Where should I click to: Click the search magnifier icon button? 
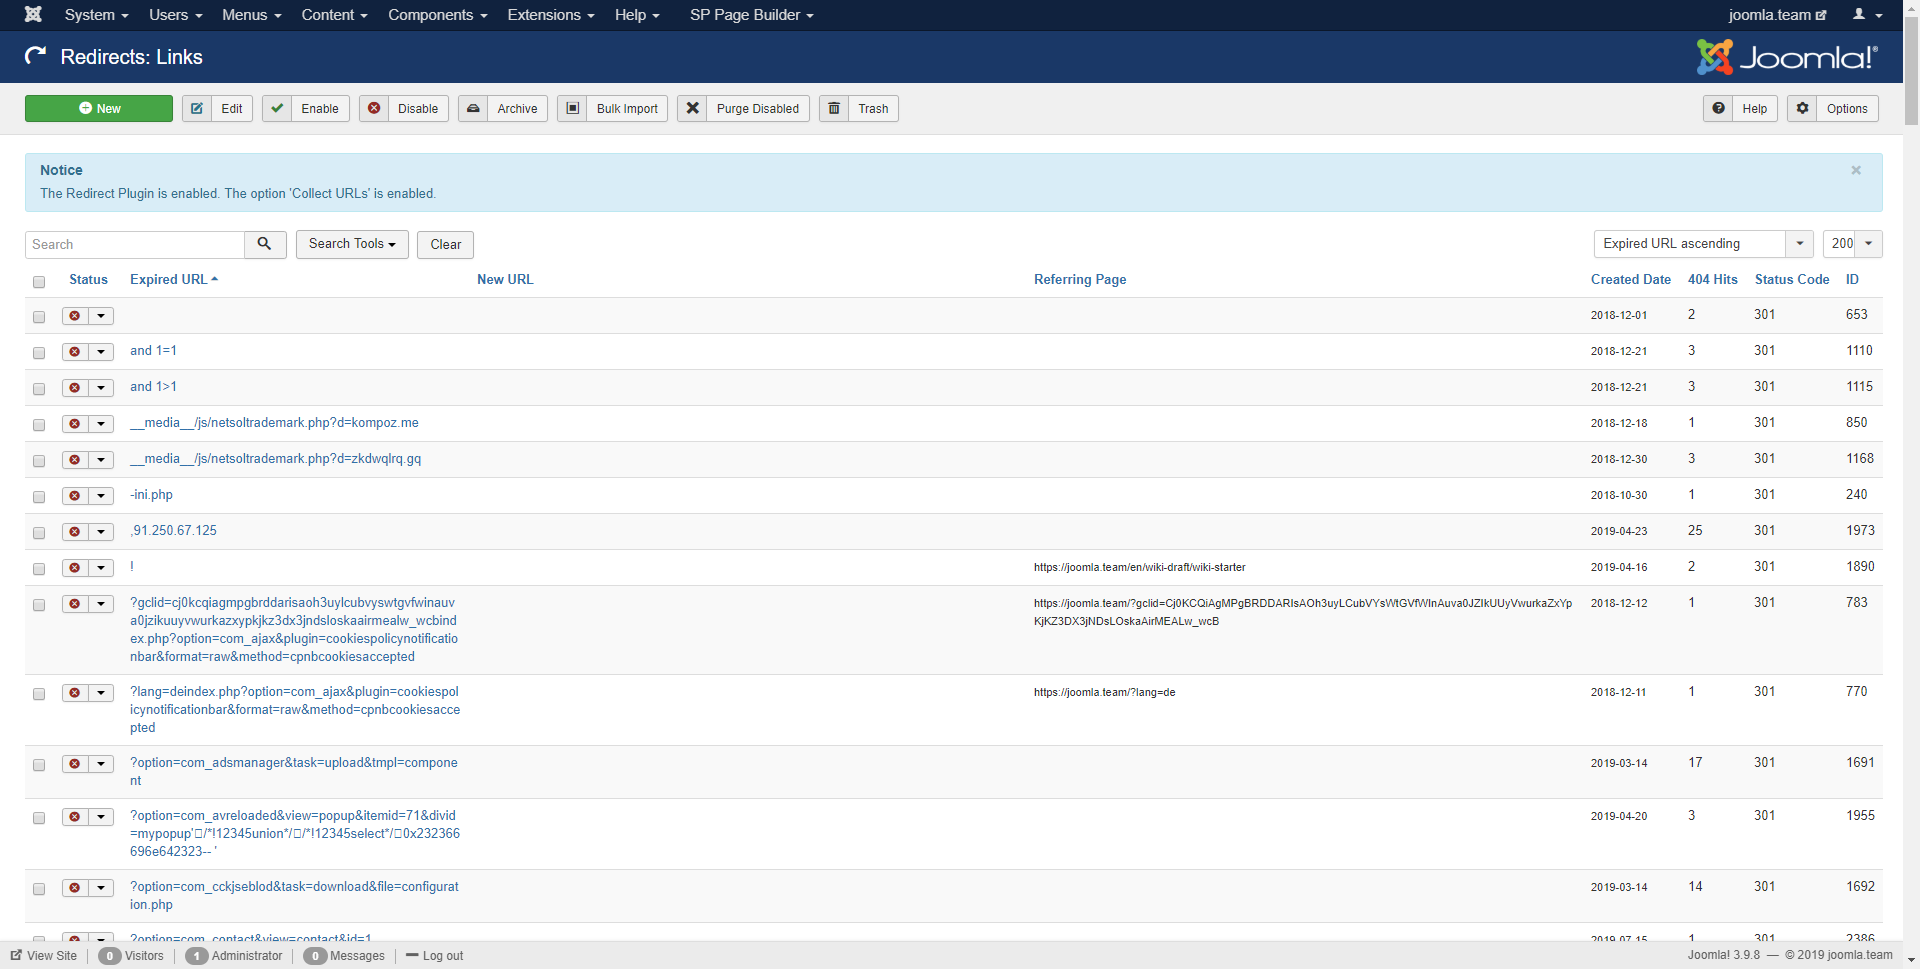(265, 244)
